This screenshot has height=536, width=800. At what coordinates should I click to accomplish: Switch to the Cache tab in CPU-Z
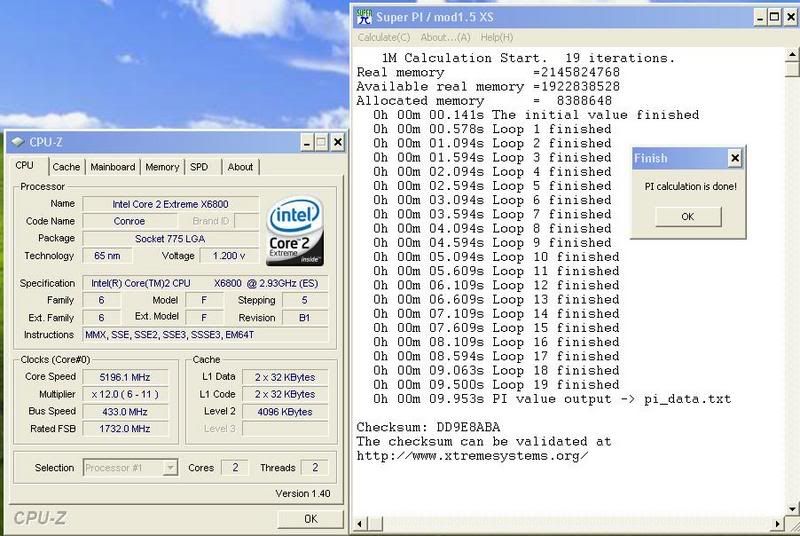coord(66,167)
